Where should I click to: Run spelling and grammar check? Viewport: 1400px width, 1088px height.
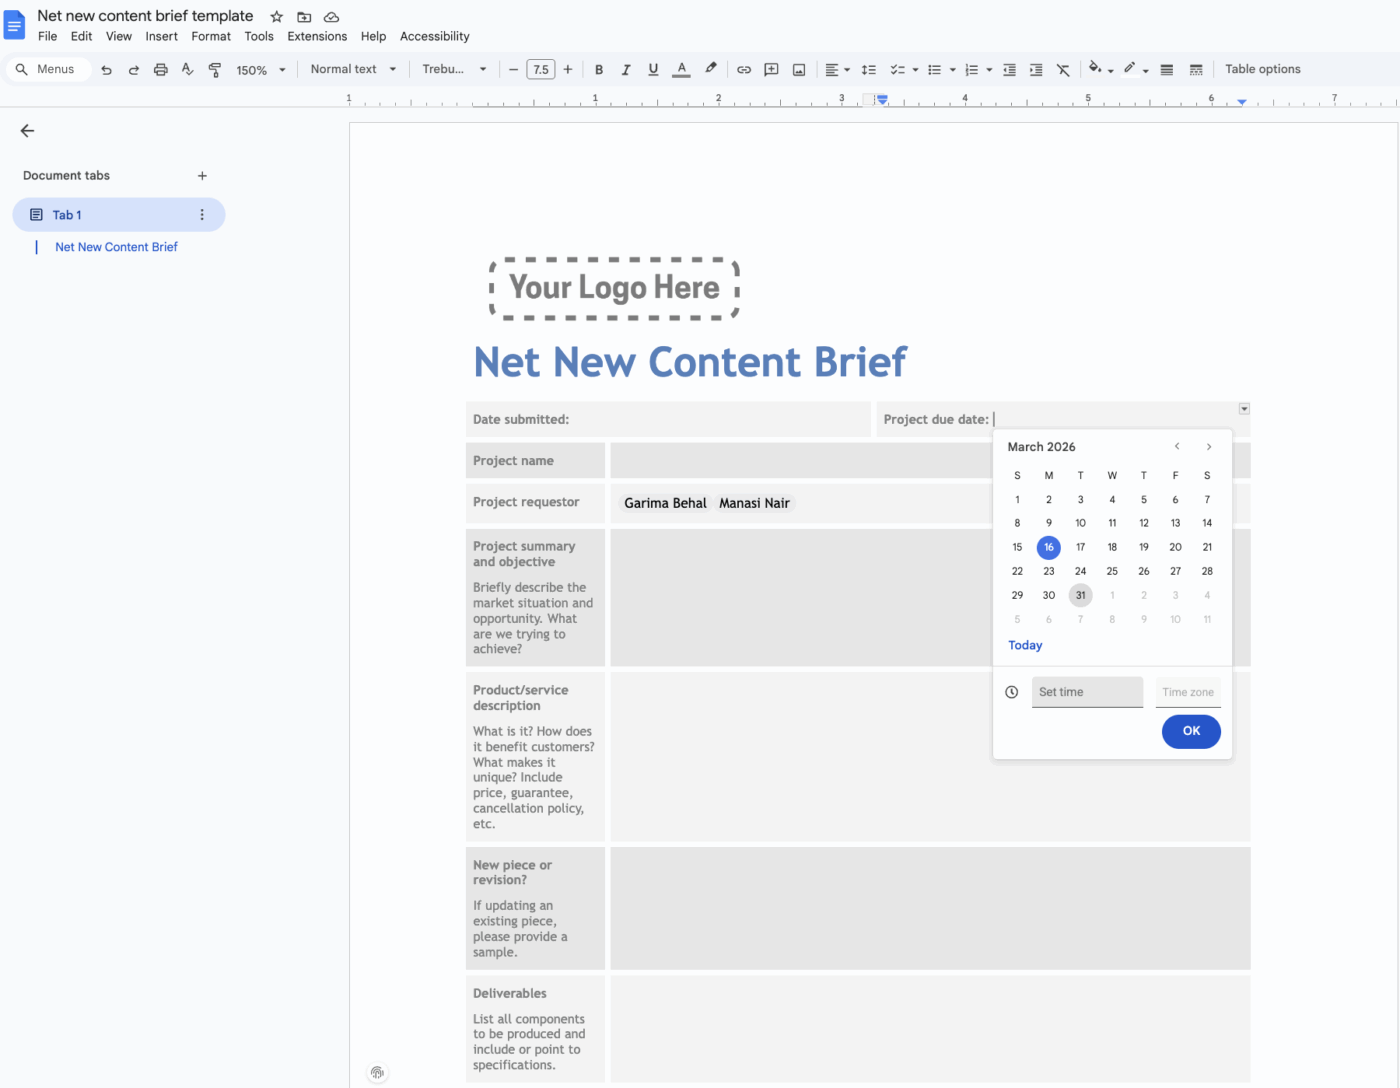tap(187, 70)
